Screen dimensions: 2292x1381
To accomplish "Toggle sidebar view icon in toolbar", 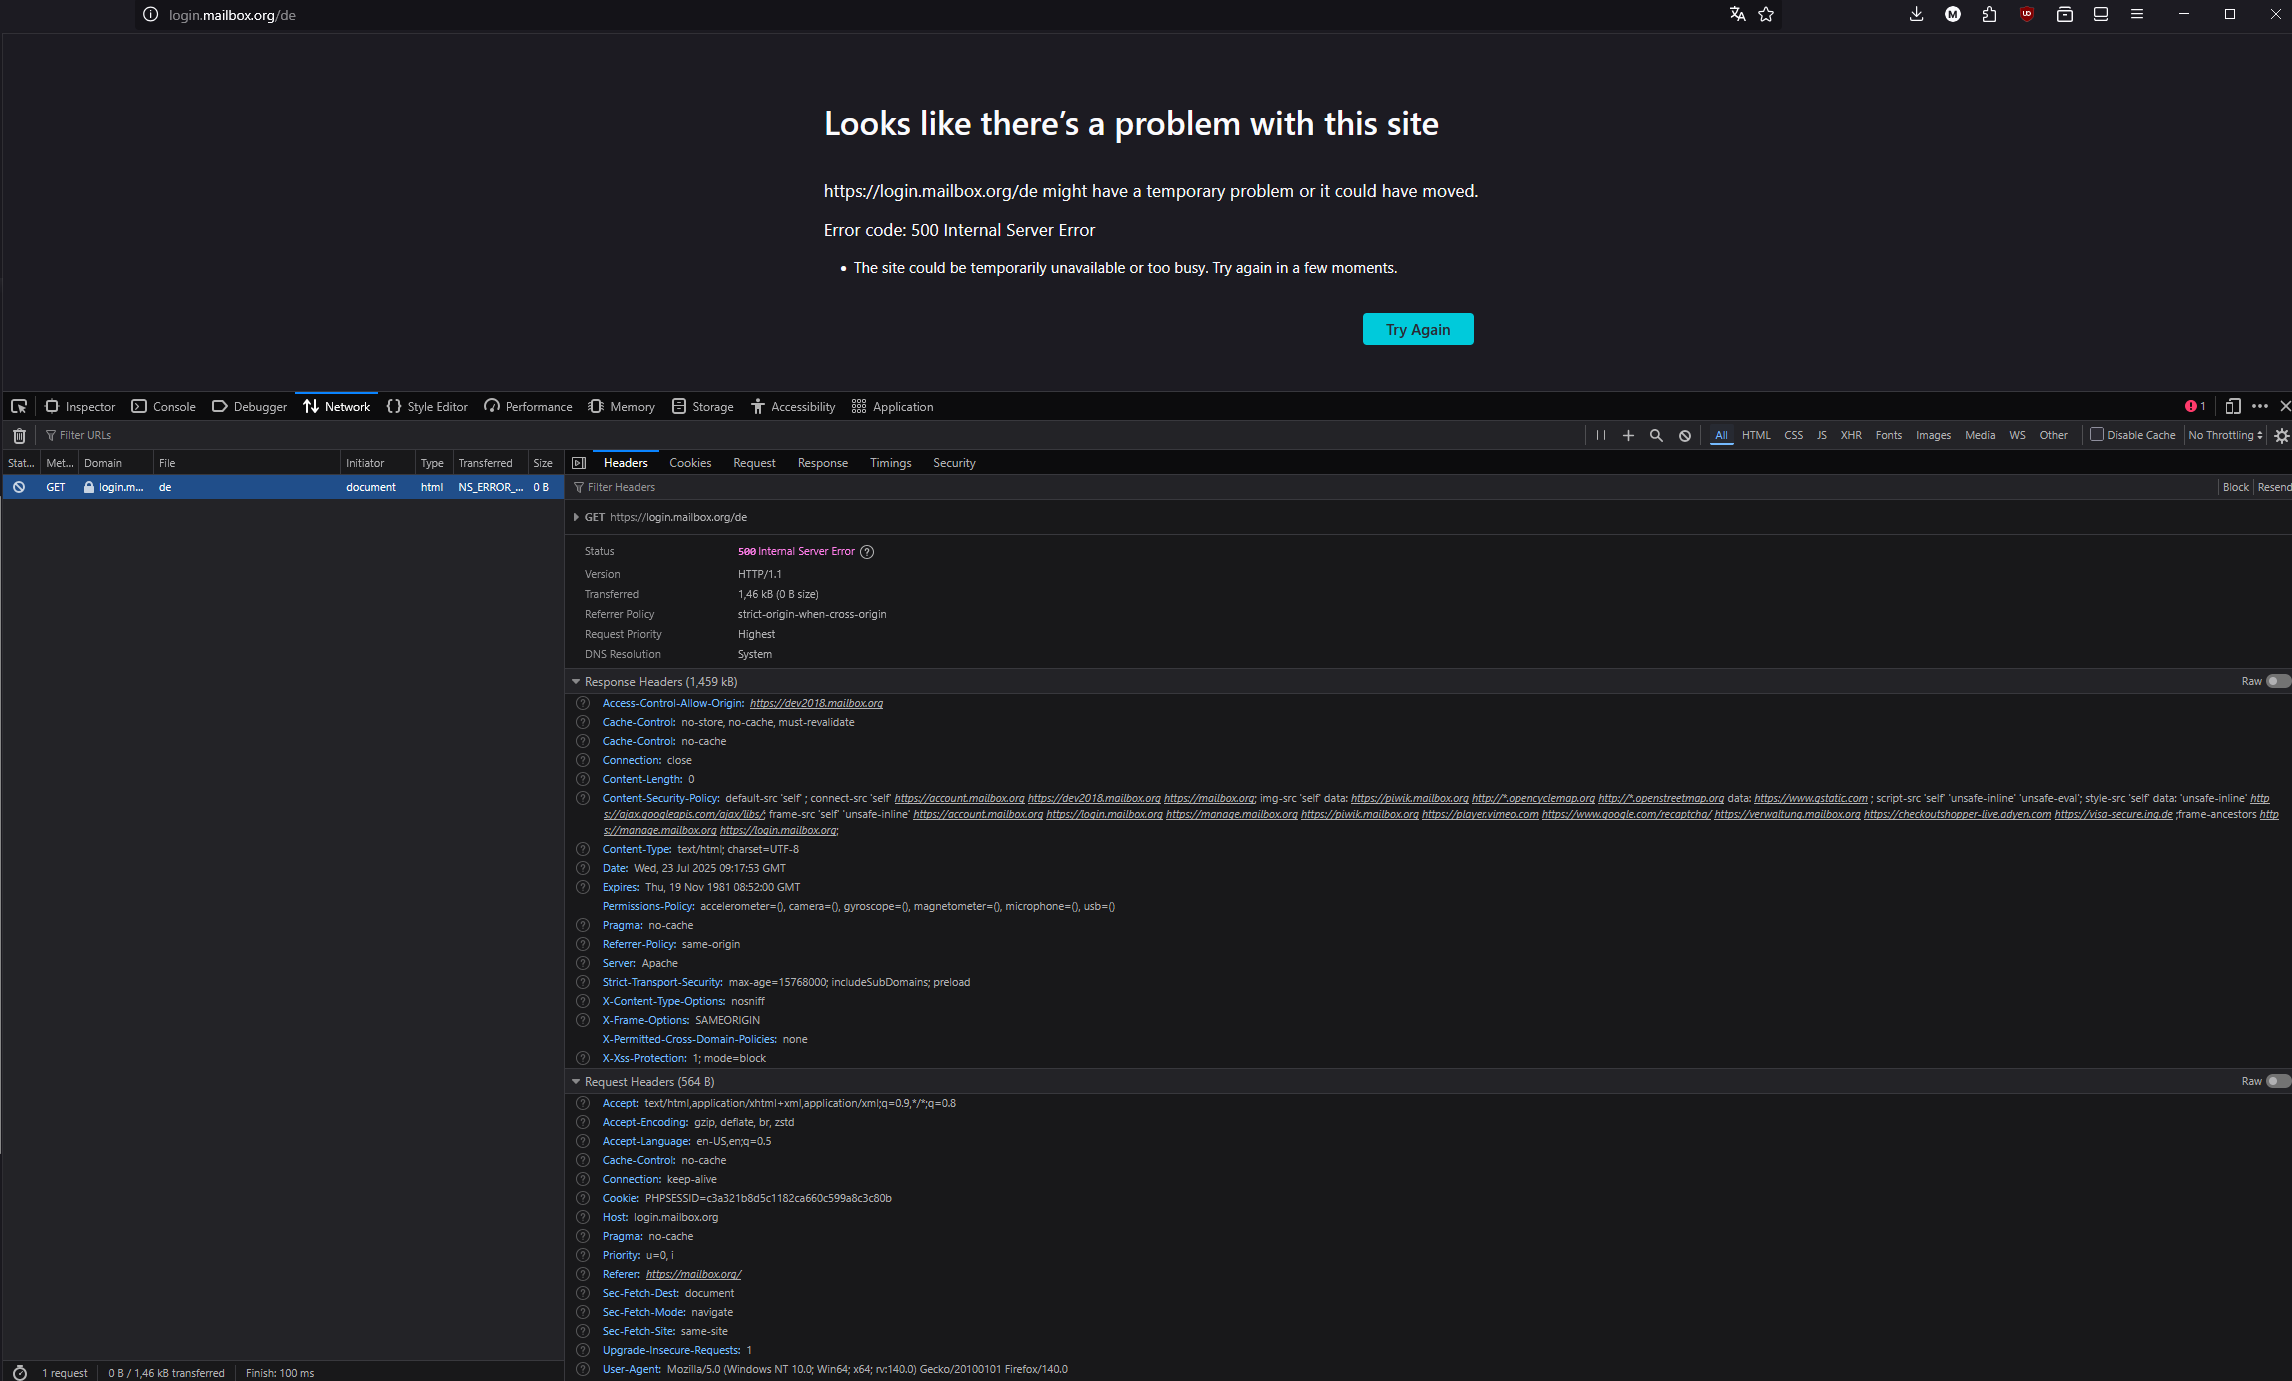I will click(2101, 14).
